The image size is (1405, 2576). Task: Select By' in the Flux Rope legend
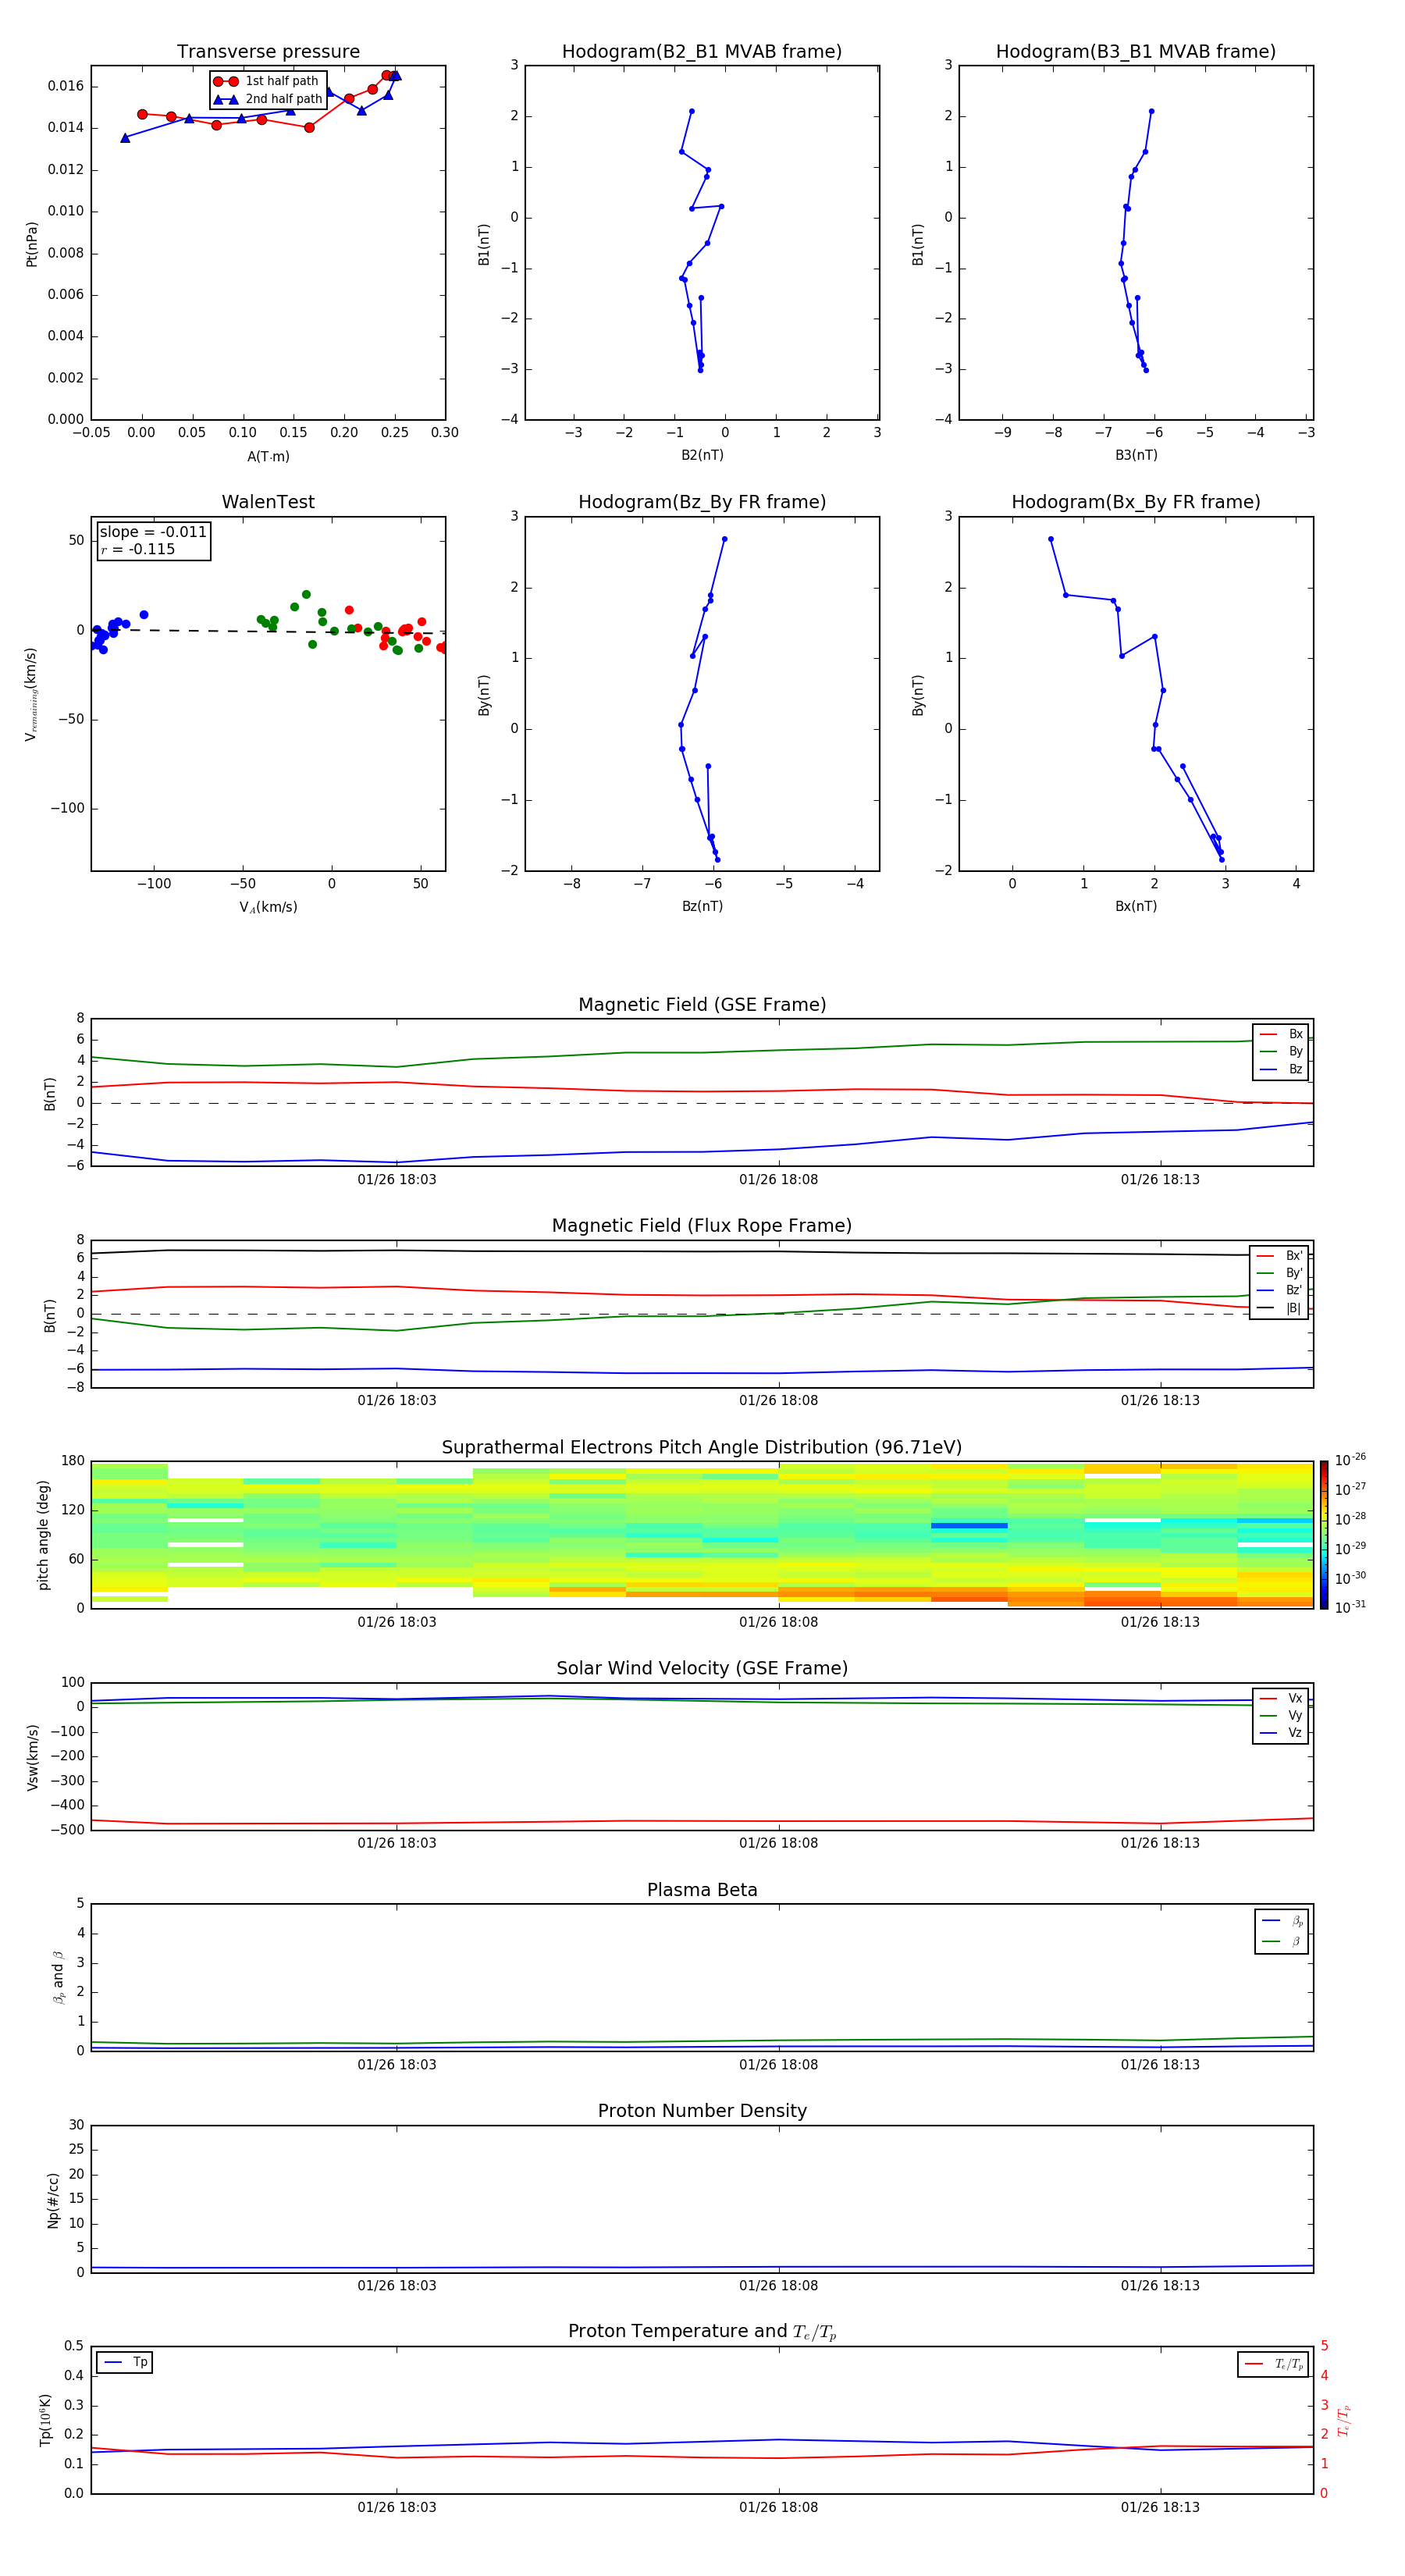[1279, 1273]
